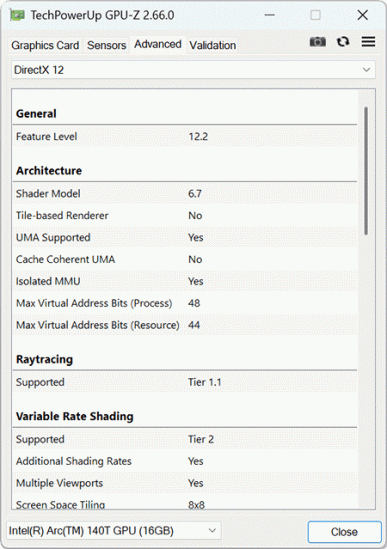Image resolution: width=387 pixels, height=549 pixels.
Task: Click the GPU-Z app icon in title bar
Action: [17, 15]
